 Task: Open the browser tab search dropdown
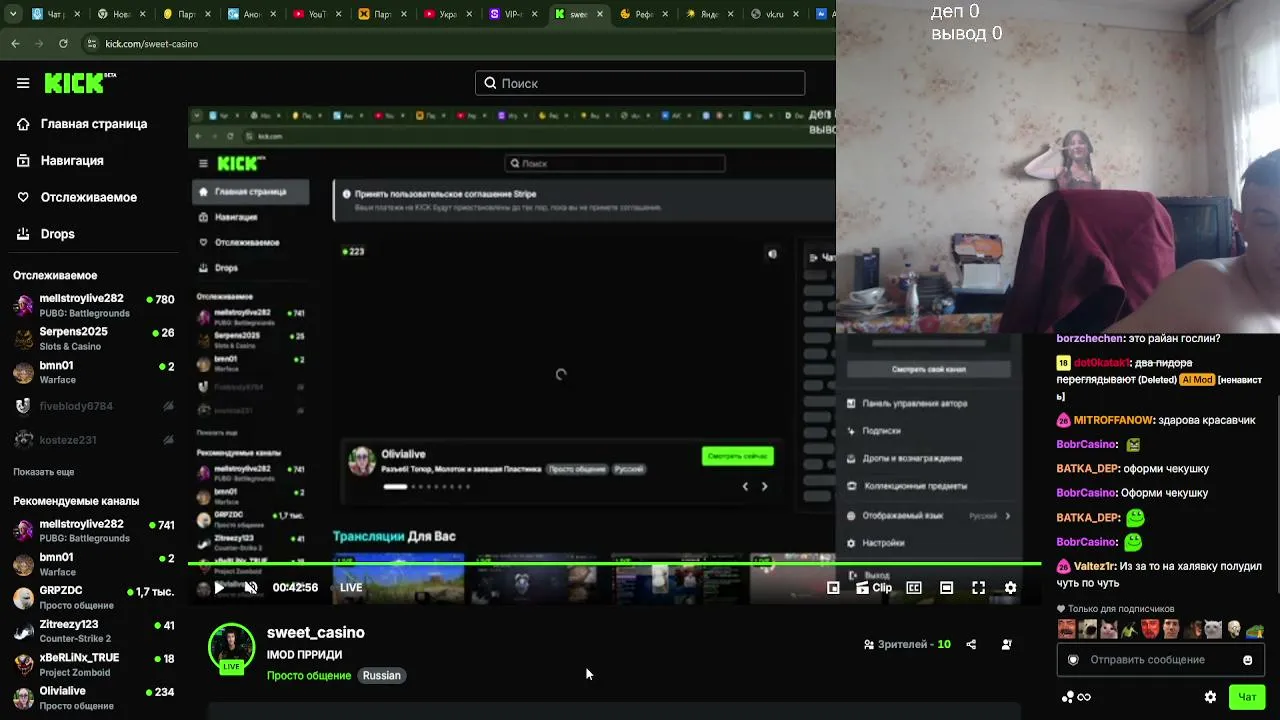click(x=11, y=14)
